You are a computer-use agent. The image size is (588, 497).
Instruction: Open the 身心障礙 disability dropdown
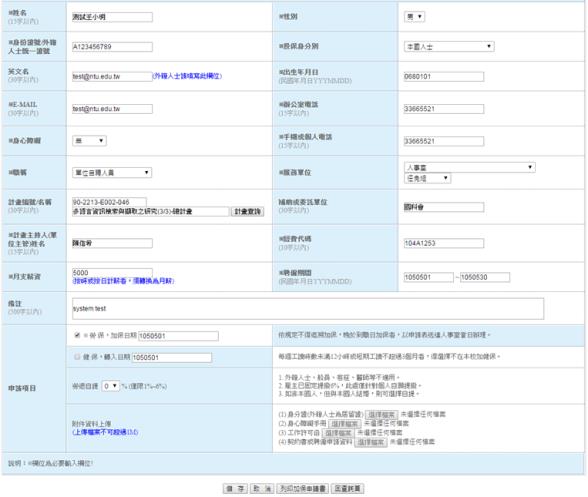[x=89, y=141]
